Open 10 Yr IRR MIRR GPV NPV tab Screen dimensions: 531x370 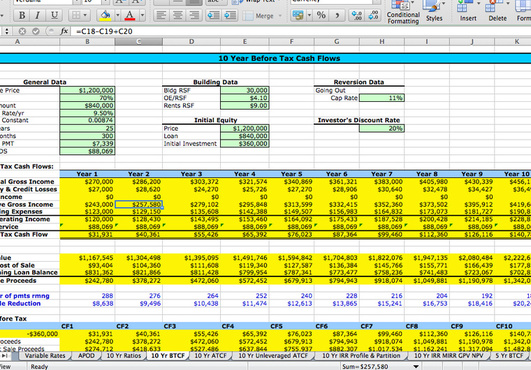click(x=448, y=356)
